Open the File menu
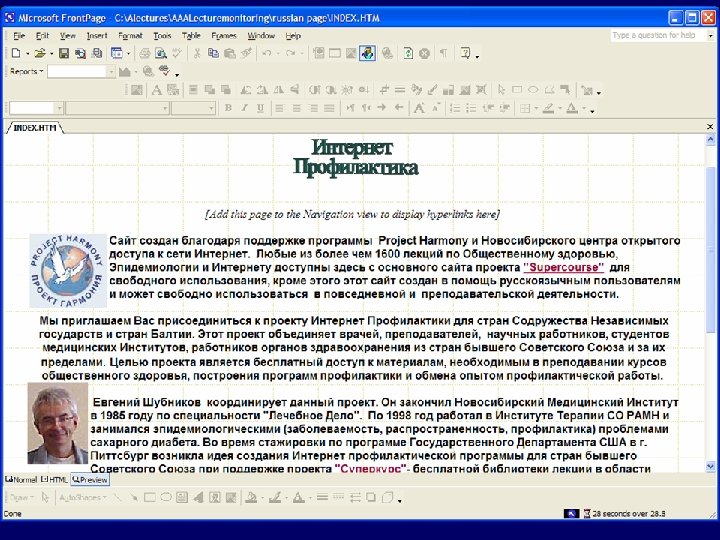Screen dimensions: 720x540 point(19,35)
